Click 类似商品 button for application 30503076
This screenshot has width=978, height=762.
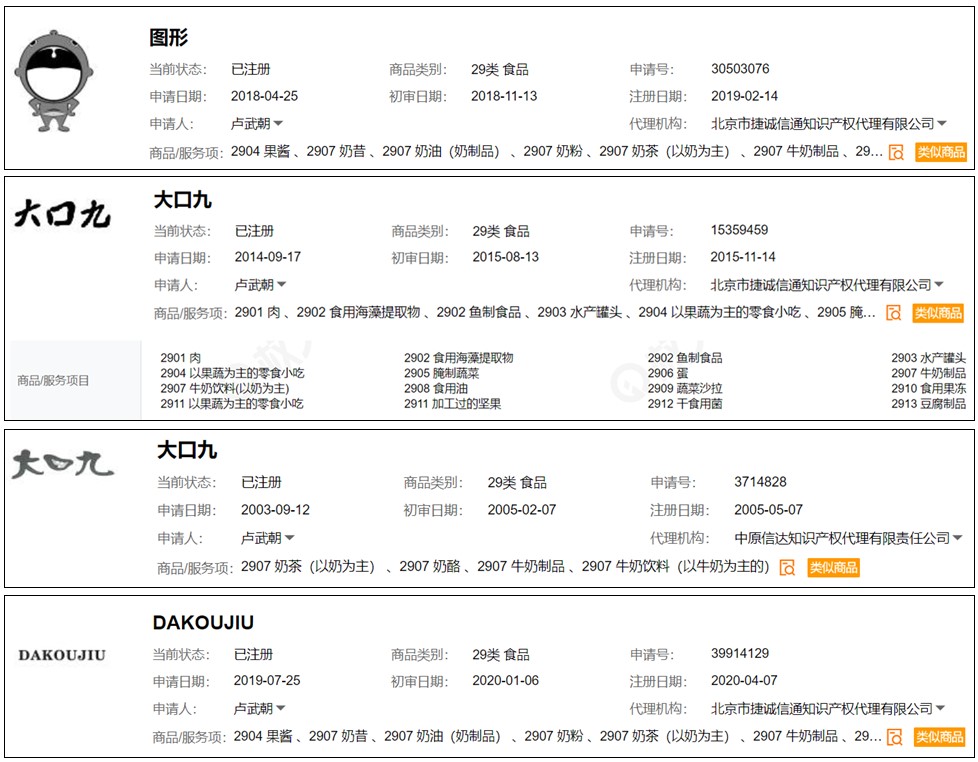tap(941, 152)
